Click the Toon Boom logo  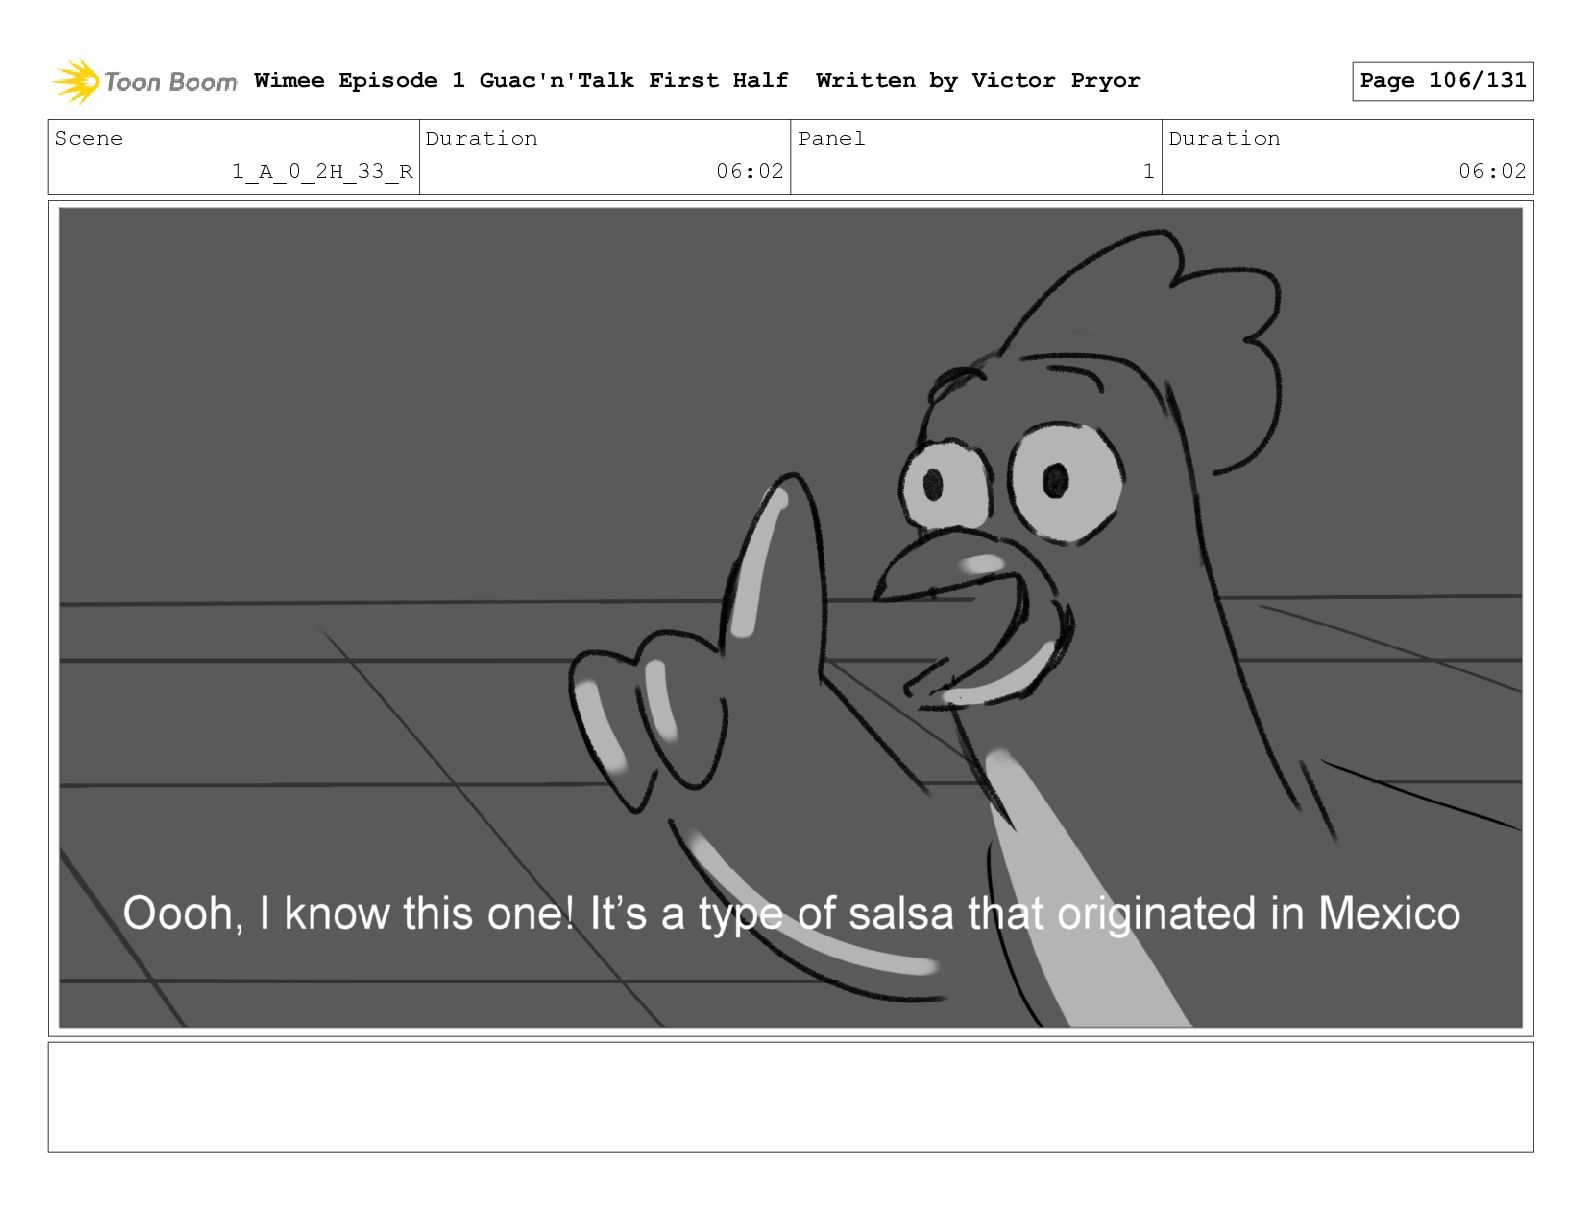[145, 81]
